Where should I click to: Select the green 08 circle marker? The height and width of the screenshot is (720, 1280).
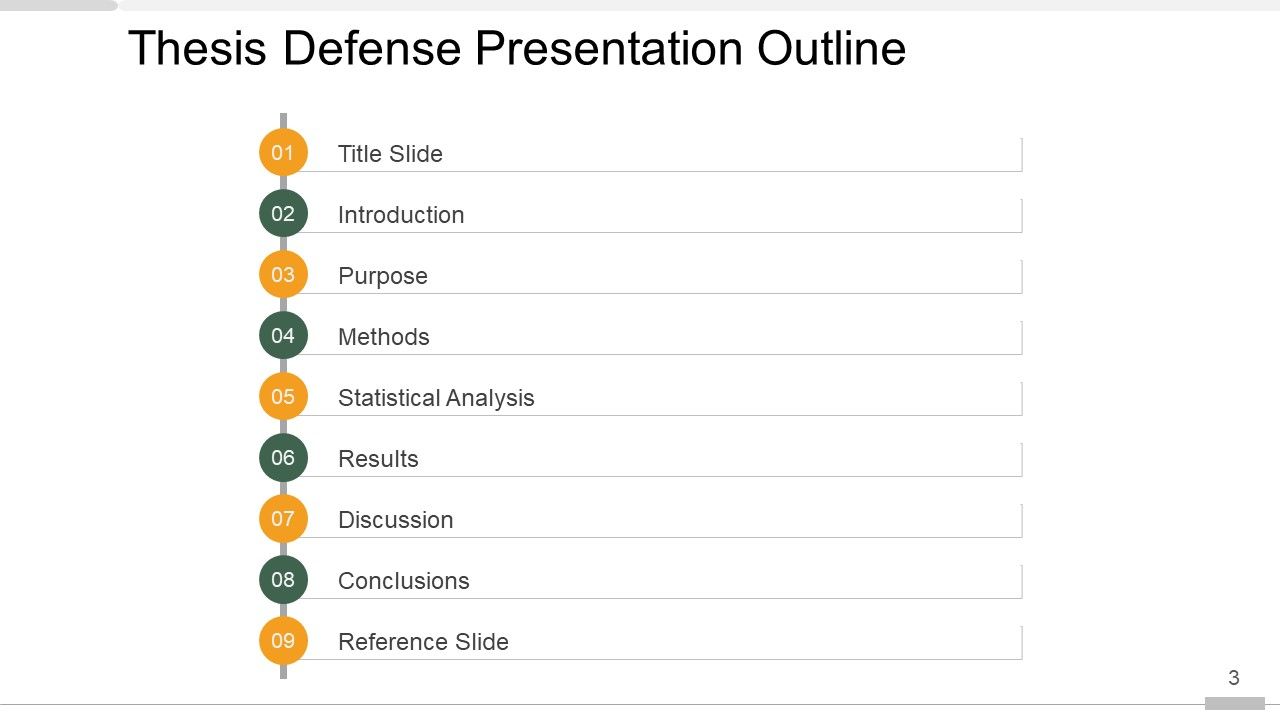click(x=283, y=580)
